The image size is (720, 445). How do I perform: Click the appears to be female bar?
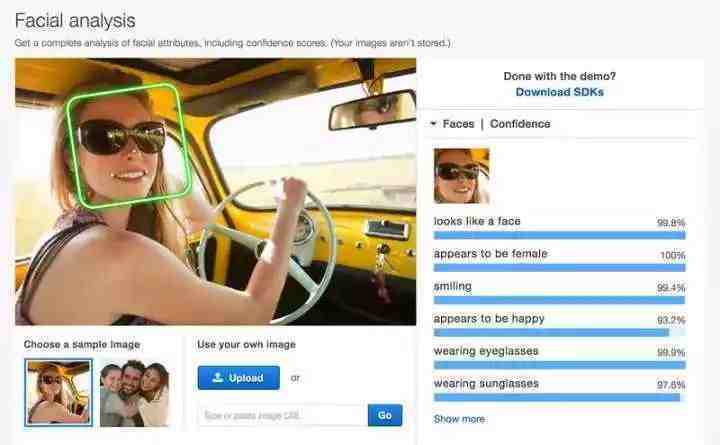[559, 268]
